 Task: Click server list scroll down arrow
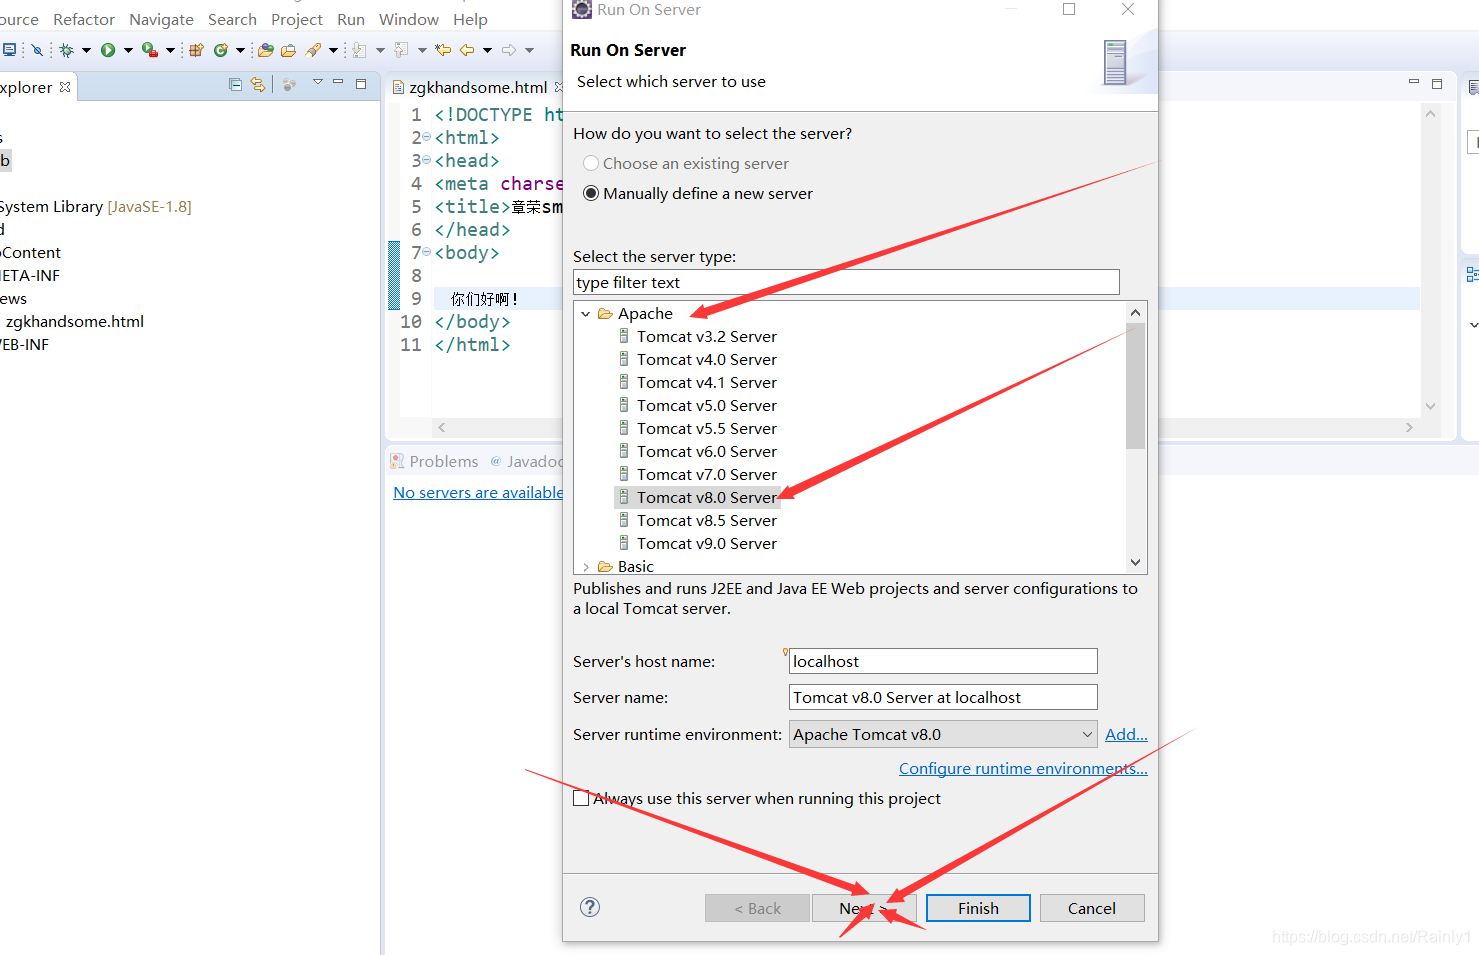click(x=1135, y=562)
